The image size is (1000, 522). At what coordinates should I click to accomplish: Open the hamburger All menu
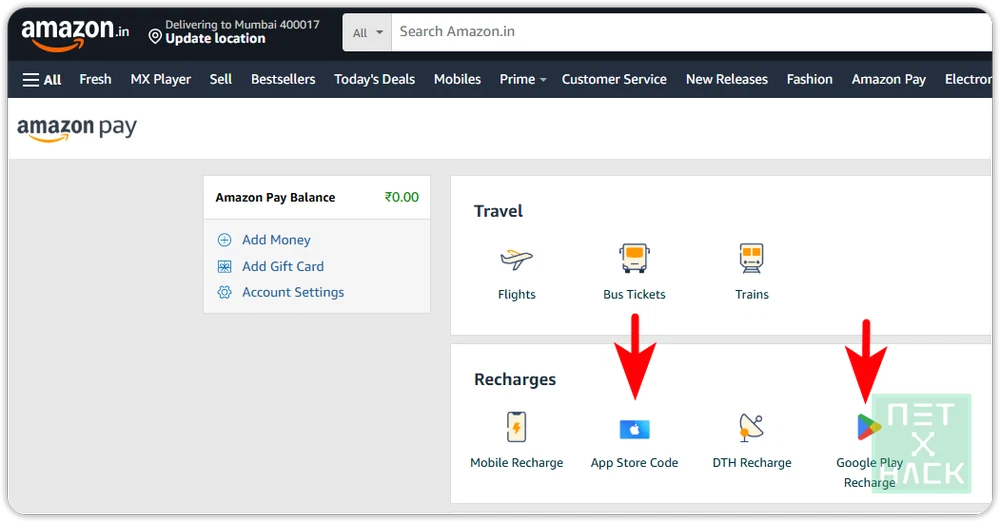point(42,80)
